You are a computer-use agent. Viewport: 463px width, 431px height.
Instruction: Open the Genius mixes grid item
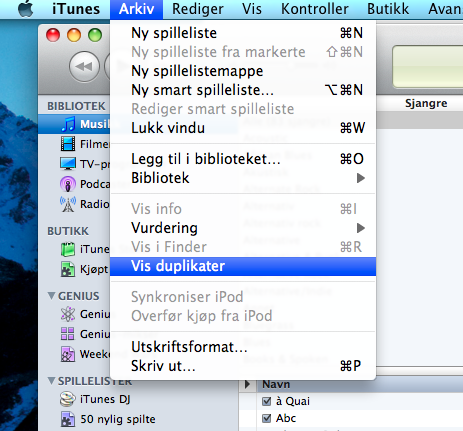coord(85,334)
